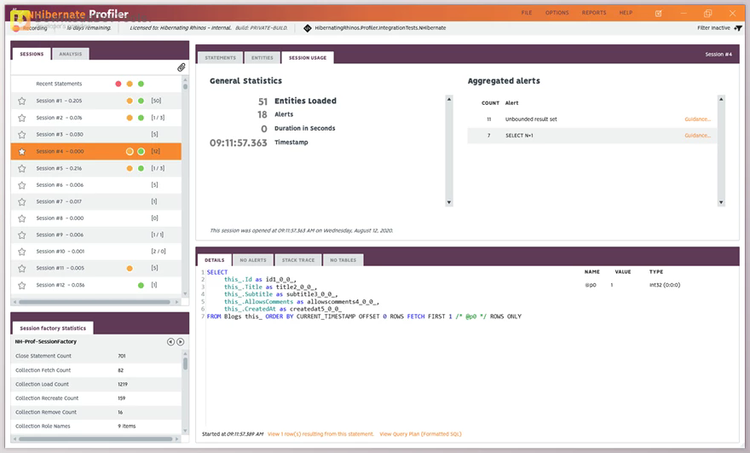Click Close Statement Count statistic row

(96, 356)
